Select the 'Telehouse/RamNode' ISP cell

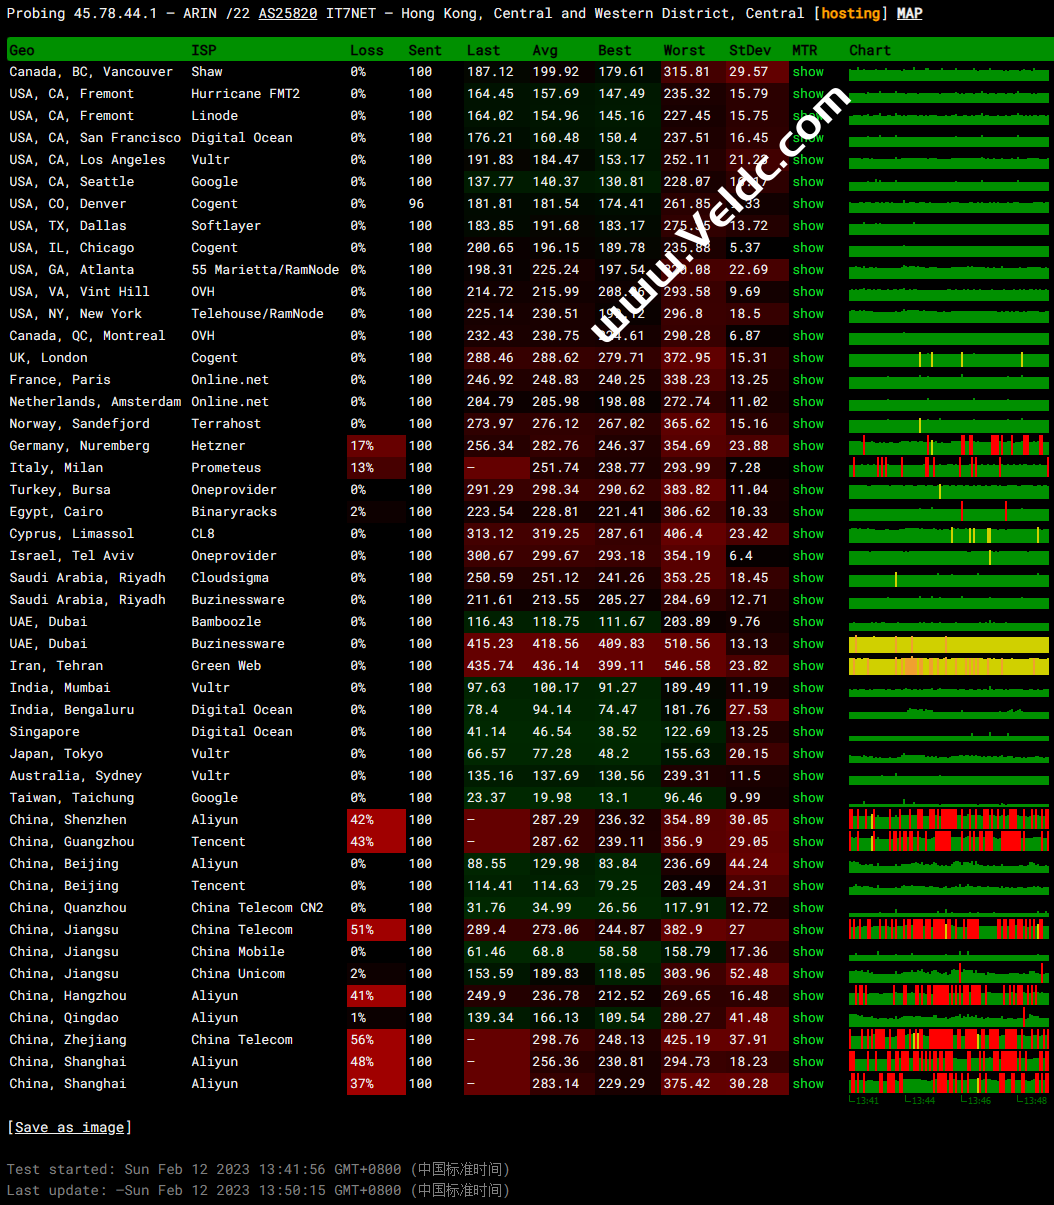[258, 314]
